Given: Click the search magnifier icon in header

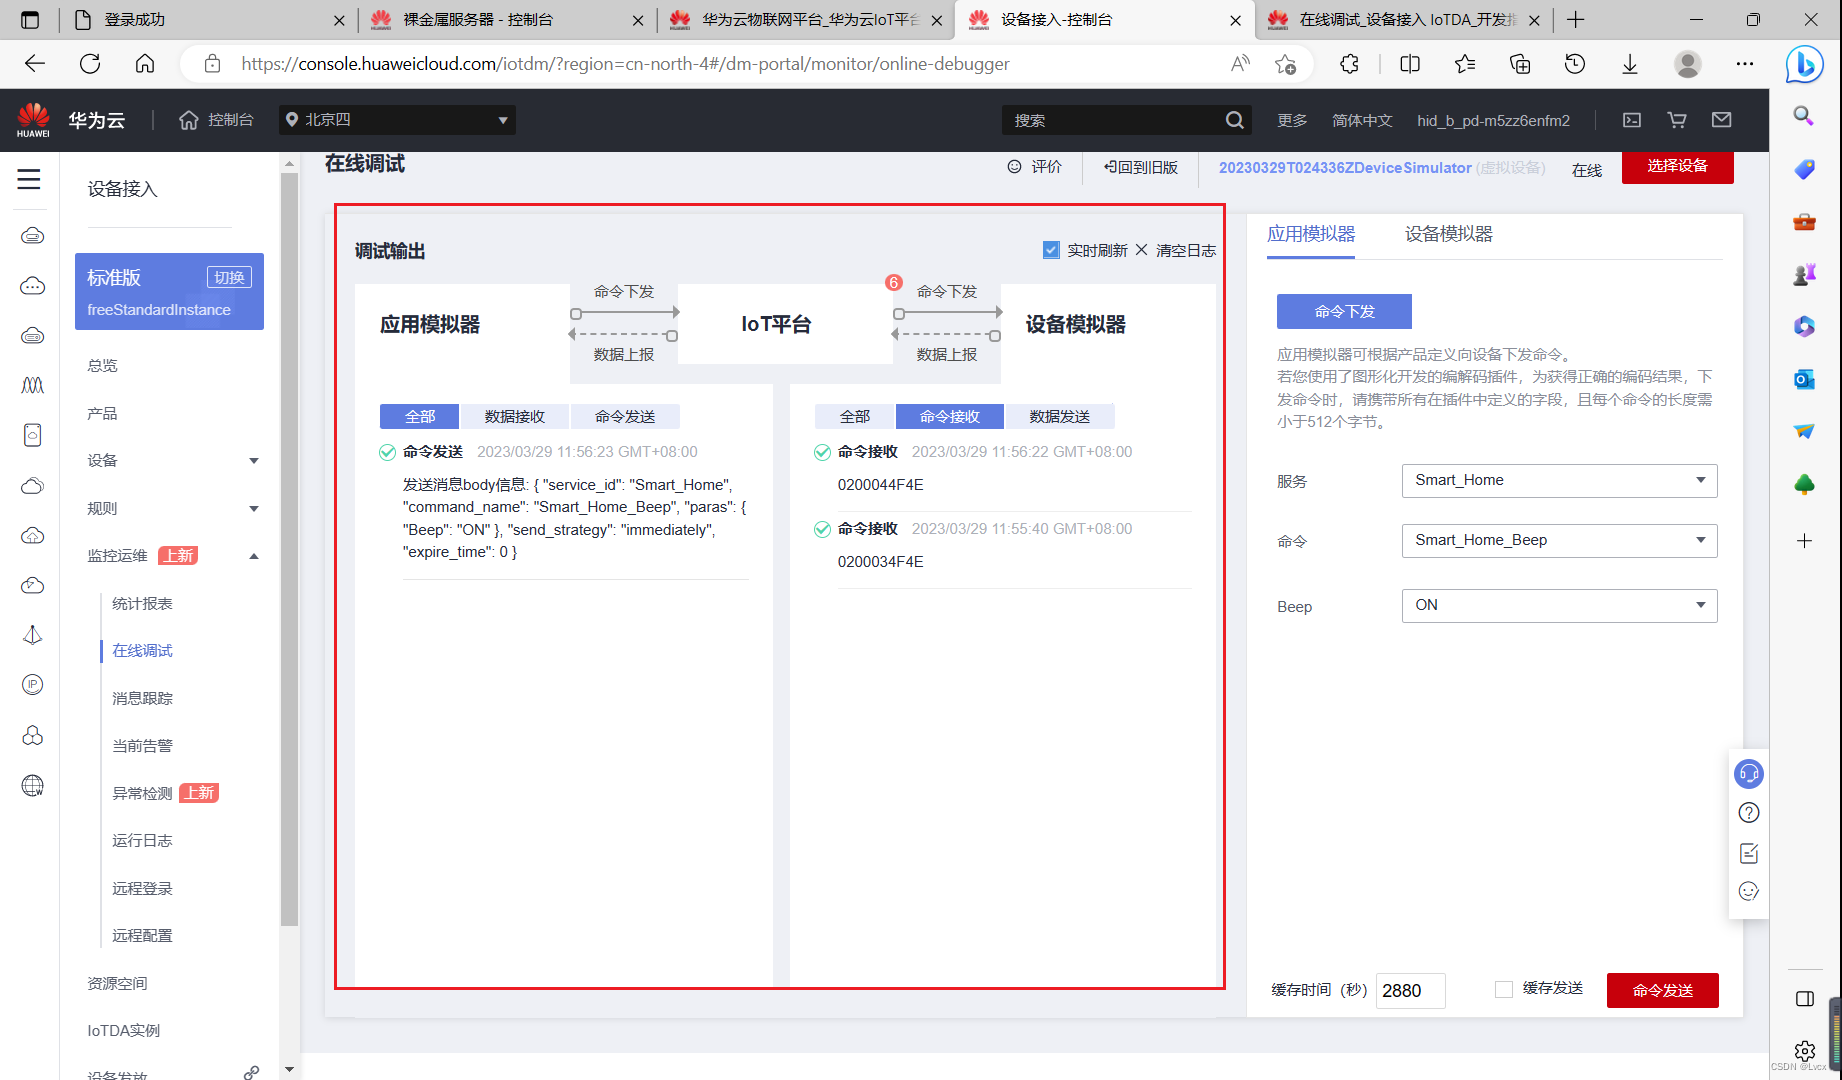Looking at the screenshot, I should pos(1235,120).
